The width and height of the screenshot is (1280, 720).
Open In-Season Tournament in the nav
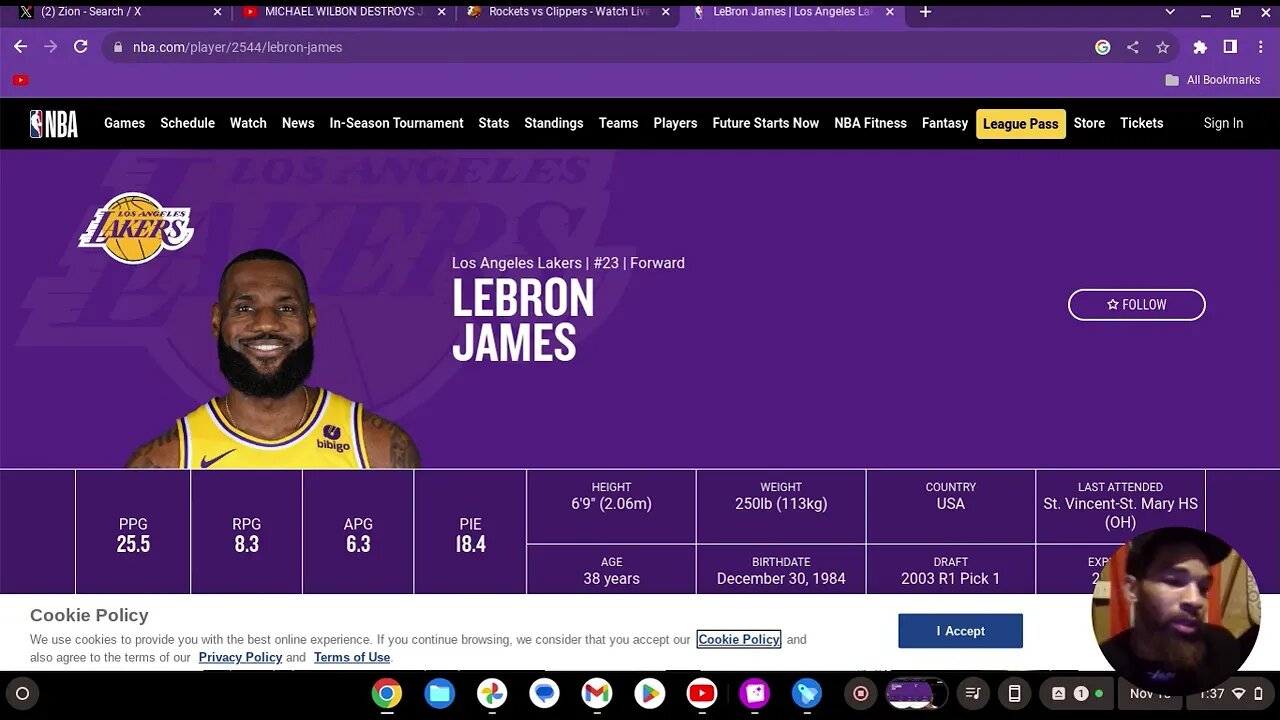[x=396, y=123]
